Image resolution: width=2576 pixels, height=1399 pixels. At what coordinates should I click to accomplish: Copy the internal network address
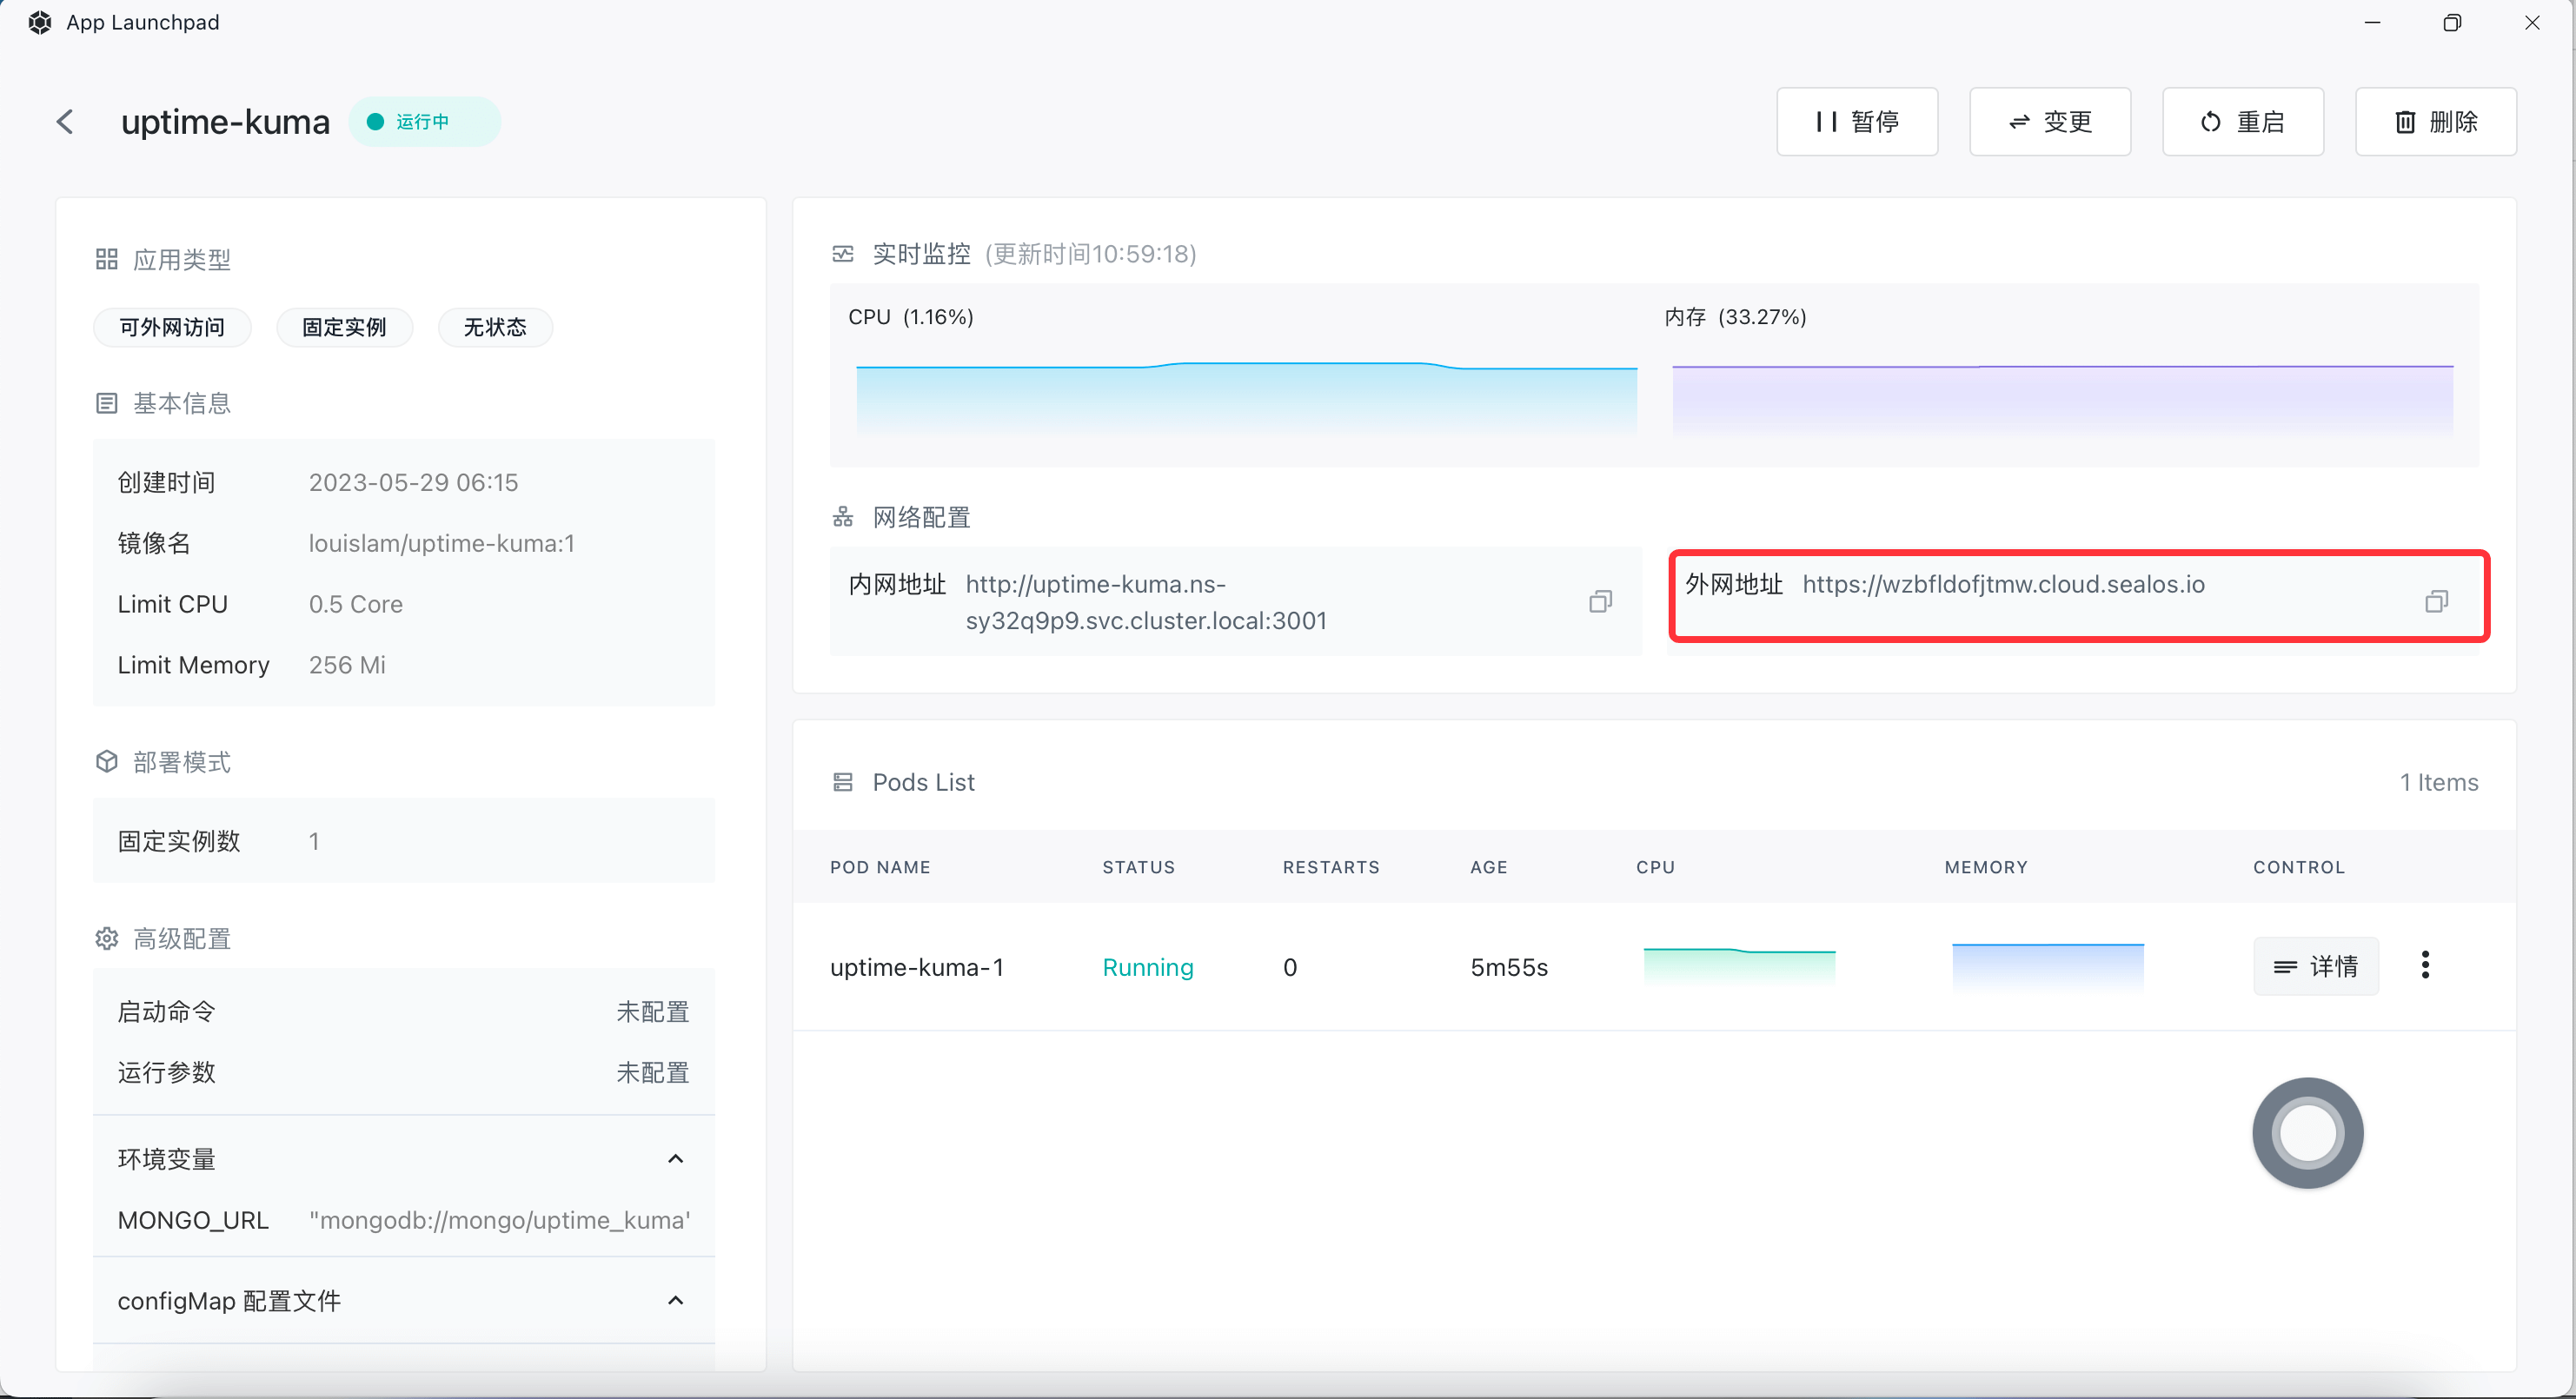click(x=1600, y=601)
